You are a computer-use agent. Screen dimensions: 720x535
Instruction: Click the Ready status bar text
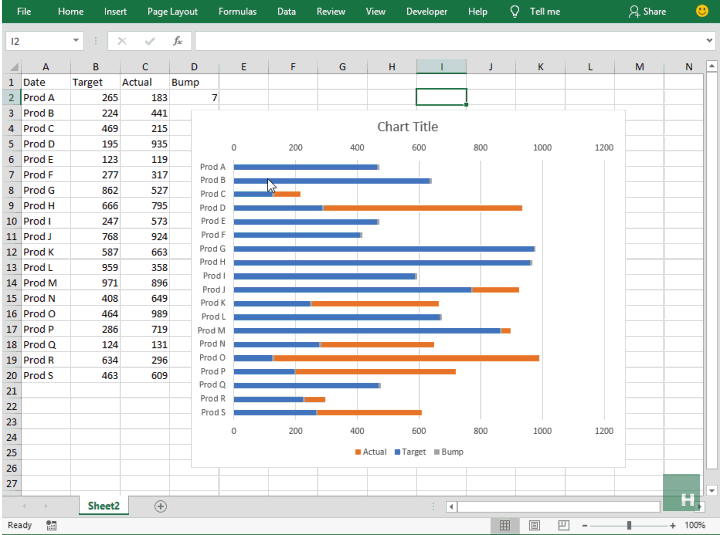(x=20, y=525)
